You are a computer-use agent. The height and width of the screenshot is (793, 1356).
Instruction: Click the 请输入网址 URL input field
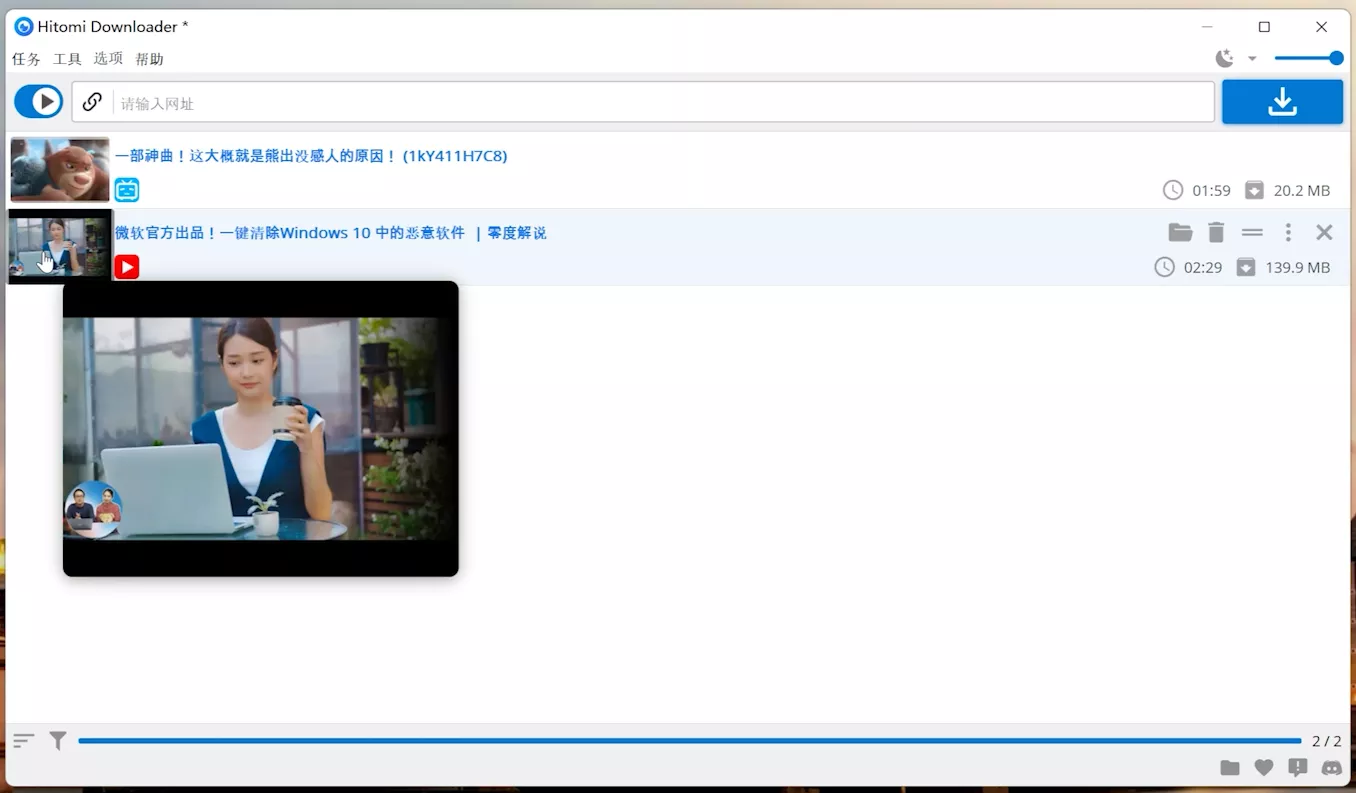tap(660, 103)
